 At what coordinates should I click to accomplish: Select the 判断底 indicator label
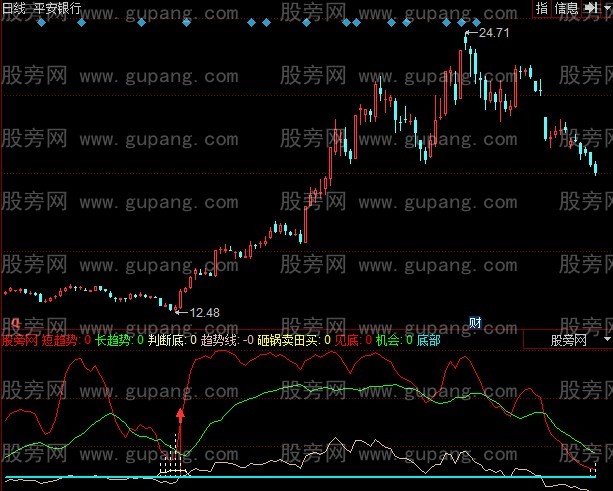point(166,340)
